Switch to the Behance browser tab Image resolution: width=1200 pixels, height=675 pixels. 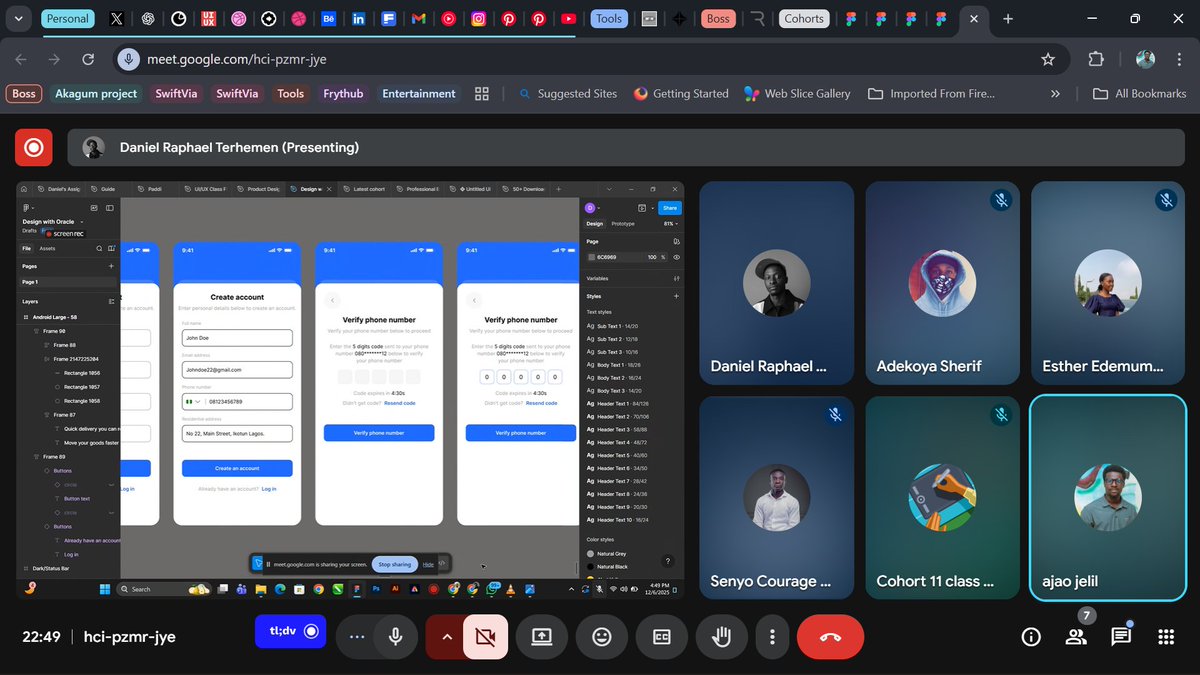click(328, 18)
